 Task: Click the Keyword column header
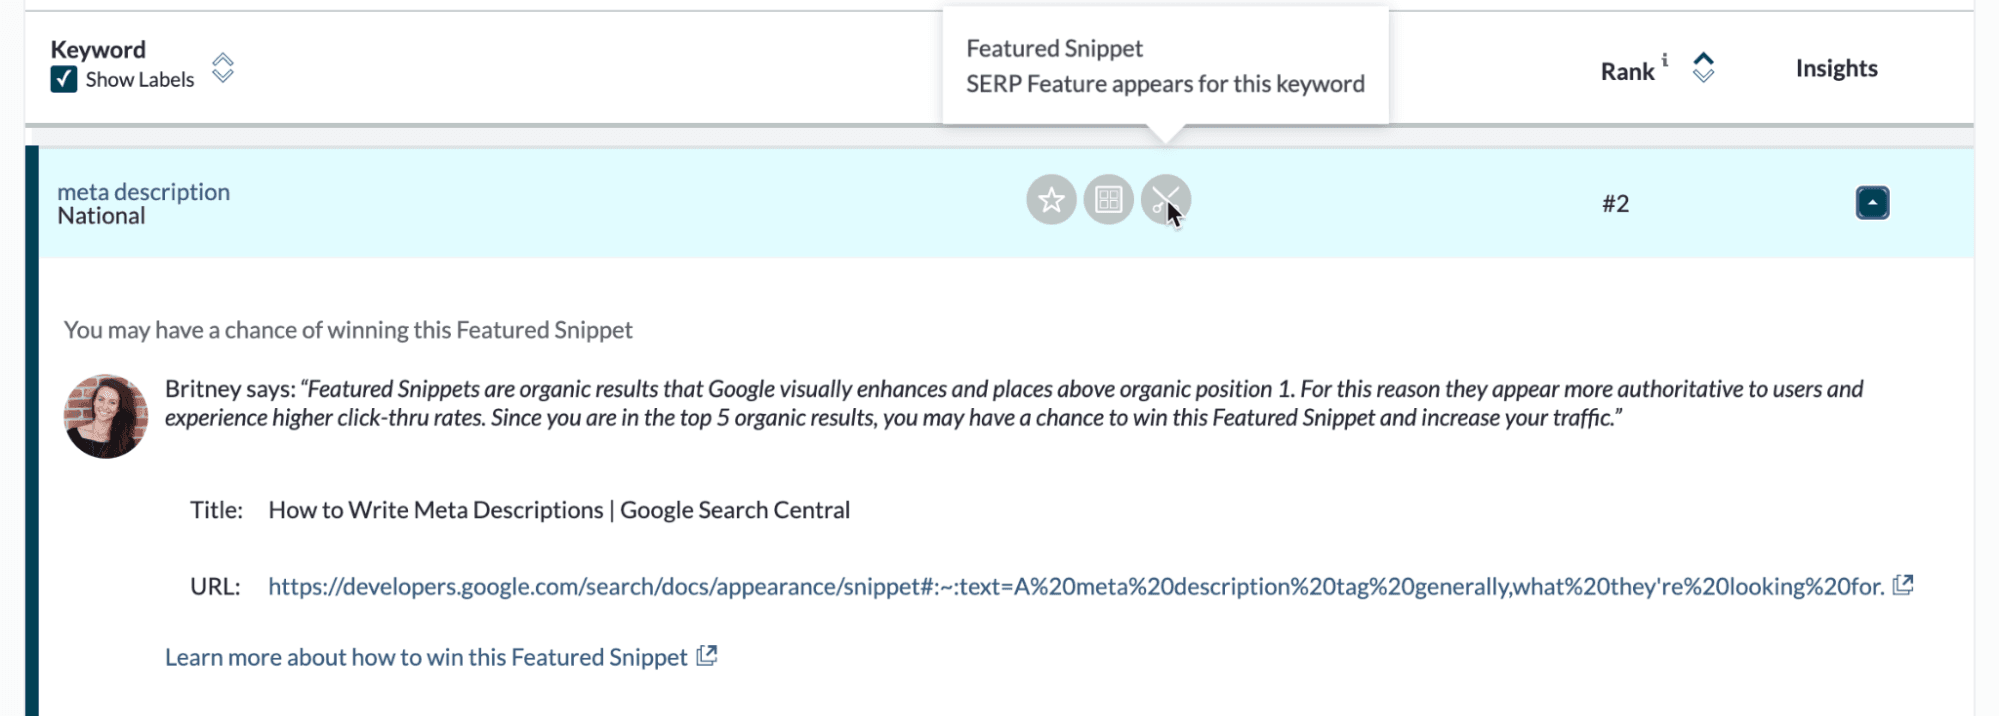[98, 49]
